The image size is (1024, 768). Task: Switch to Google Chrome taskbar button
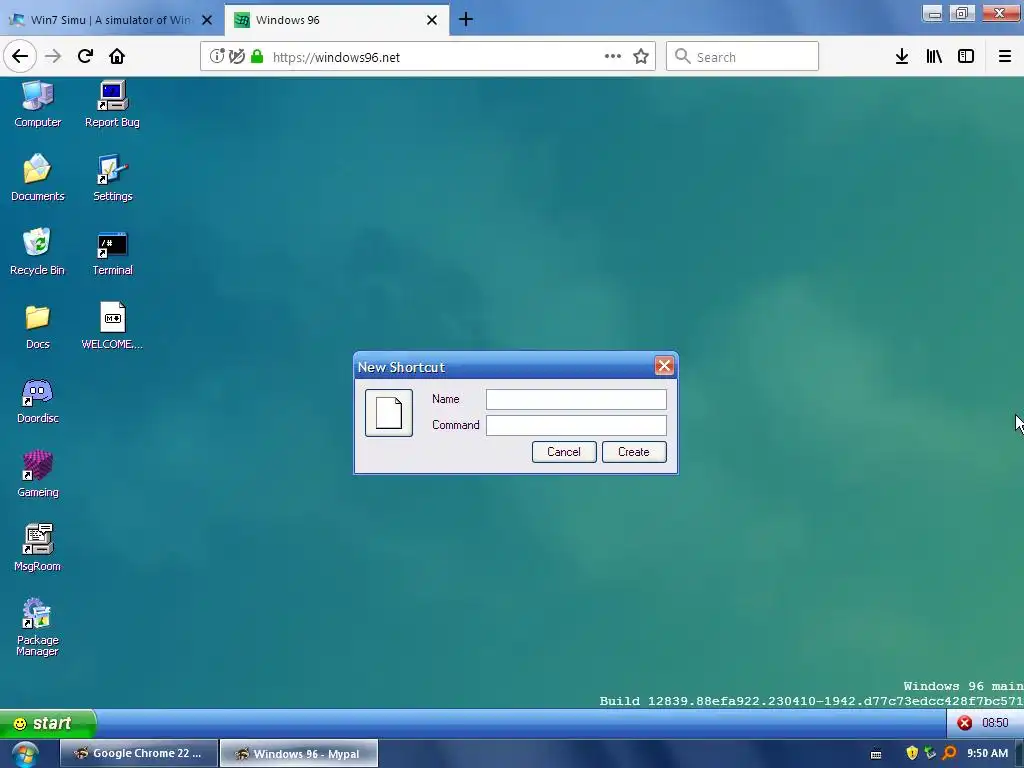pos(139,753)
